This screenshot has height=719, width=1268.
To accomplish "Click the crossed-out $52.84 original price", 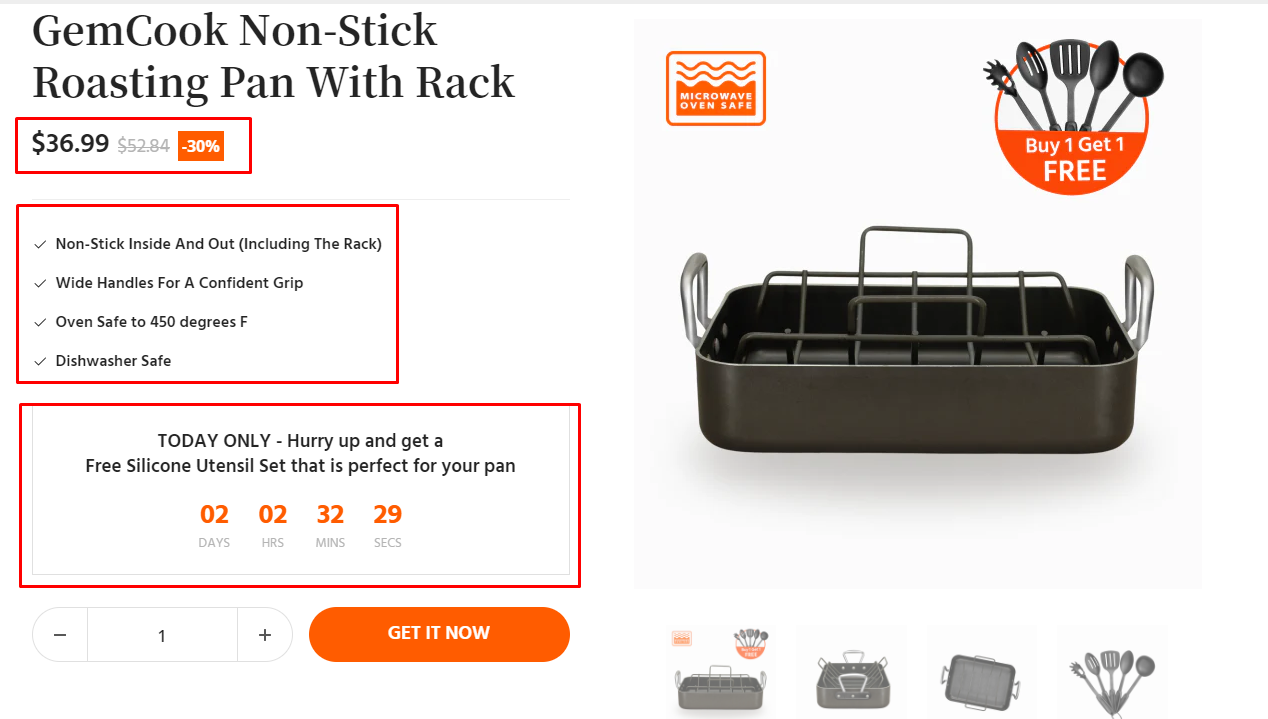I will (x=143, y=146).
